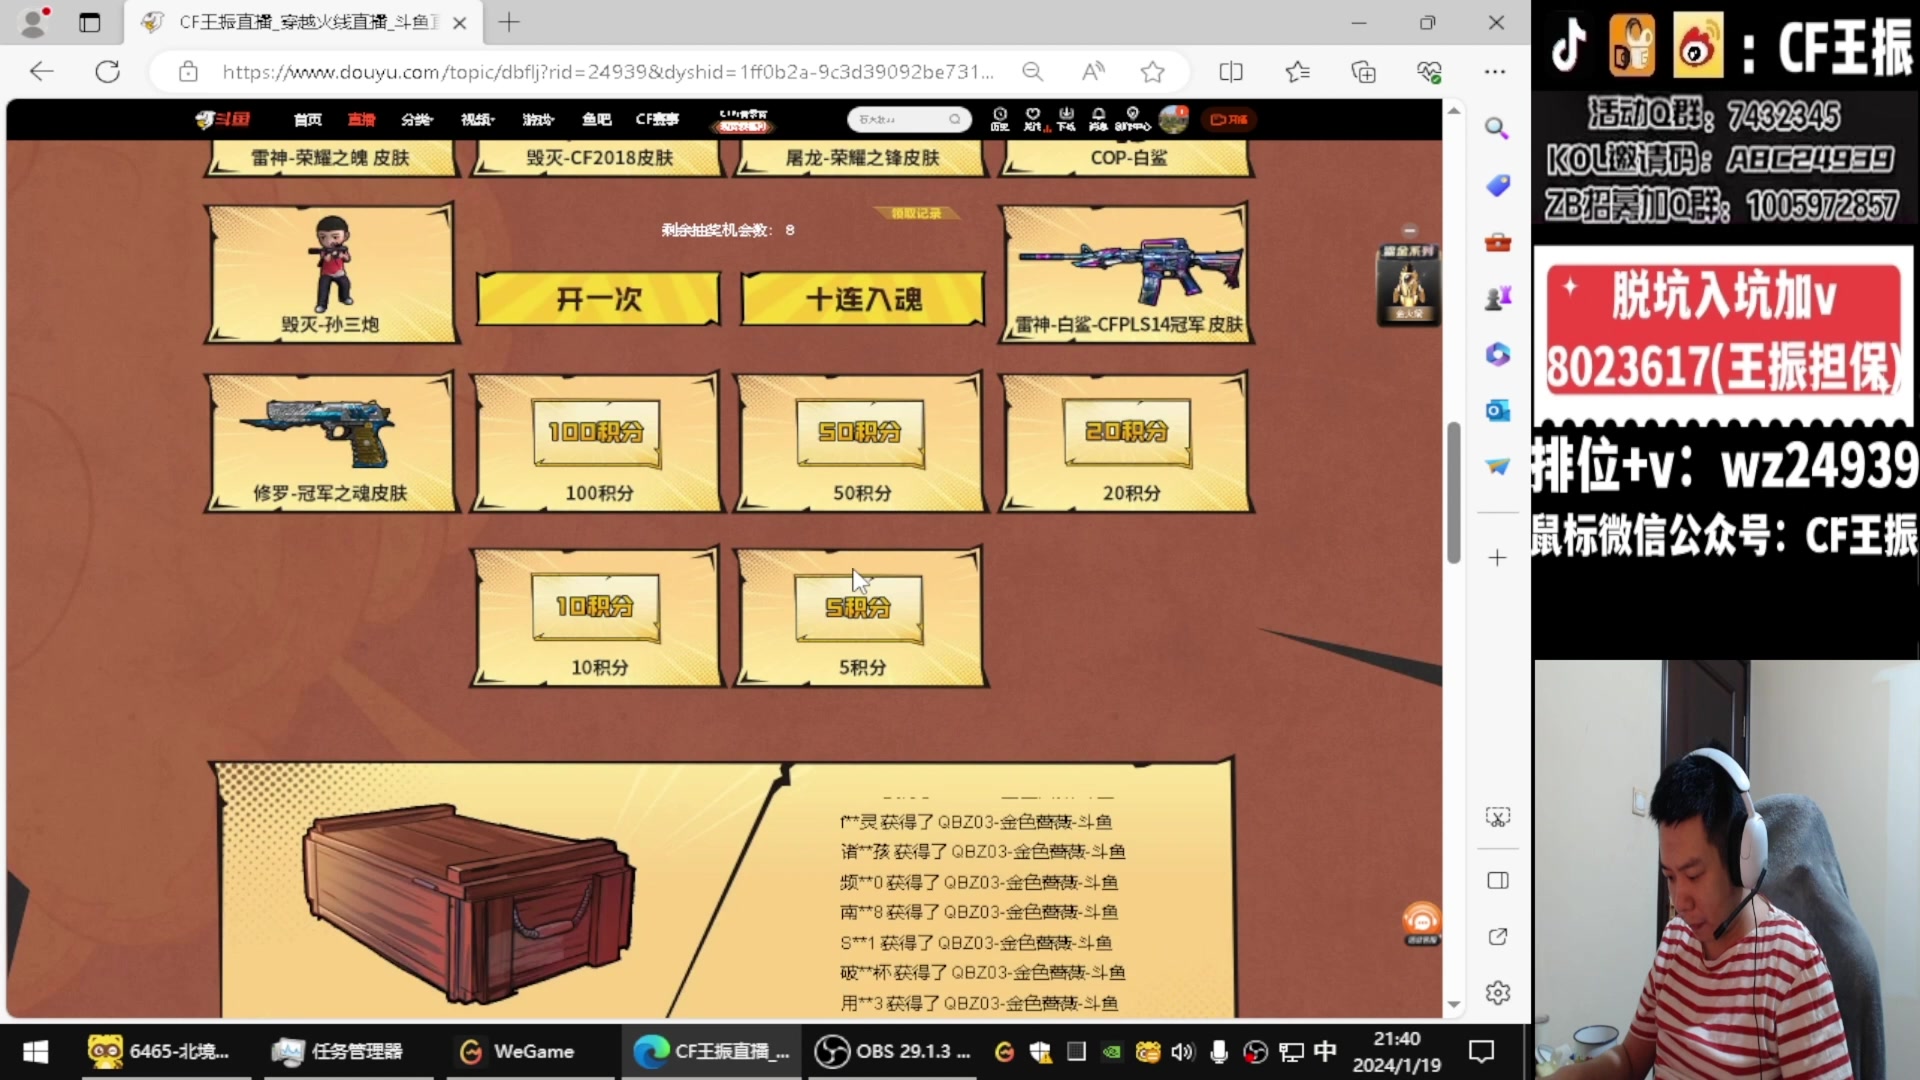The width and height of the screenshot is (1920, 1080).
Task: Expand the 视频 video dropdown menu
Action: (x=477, y=119)
